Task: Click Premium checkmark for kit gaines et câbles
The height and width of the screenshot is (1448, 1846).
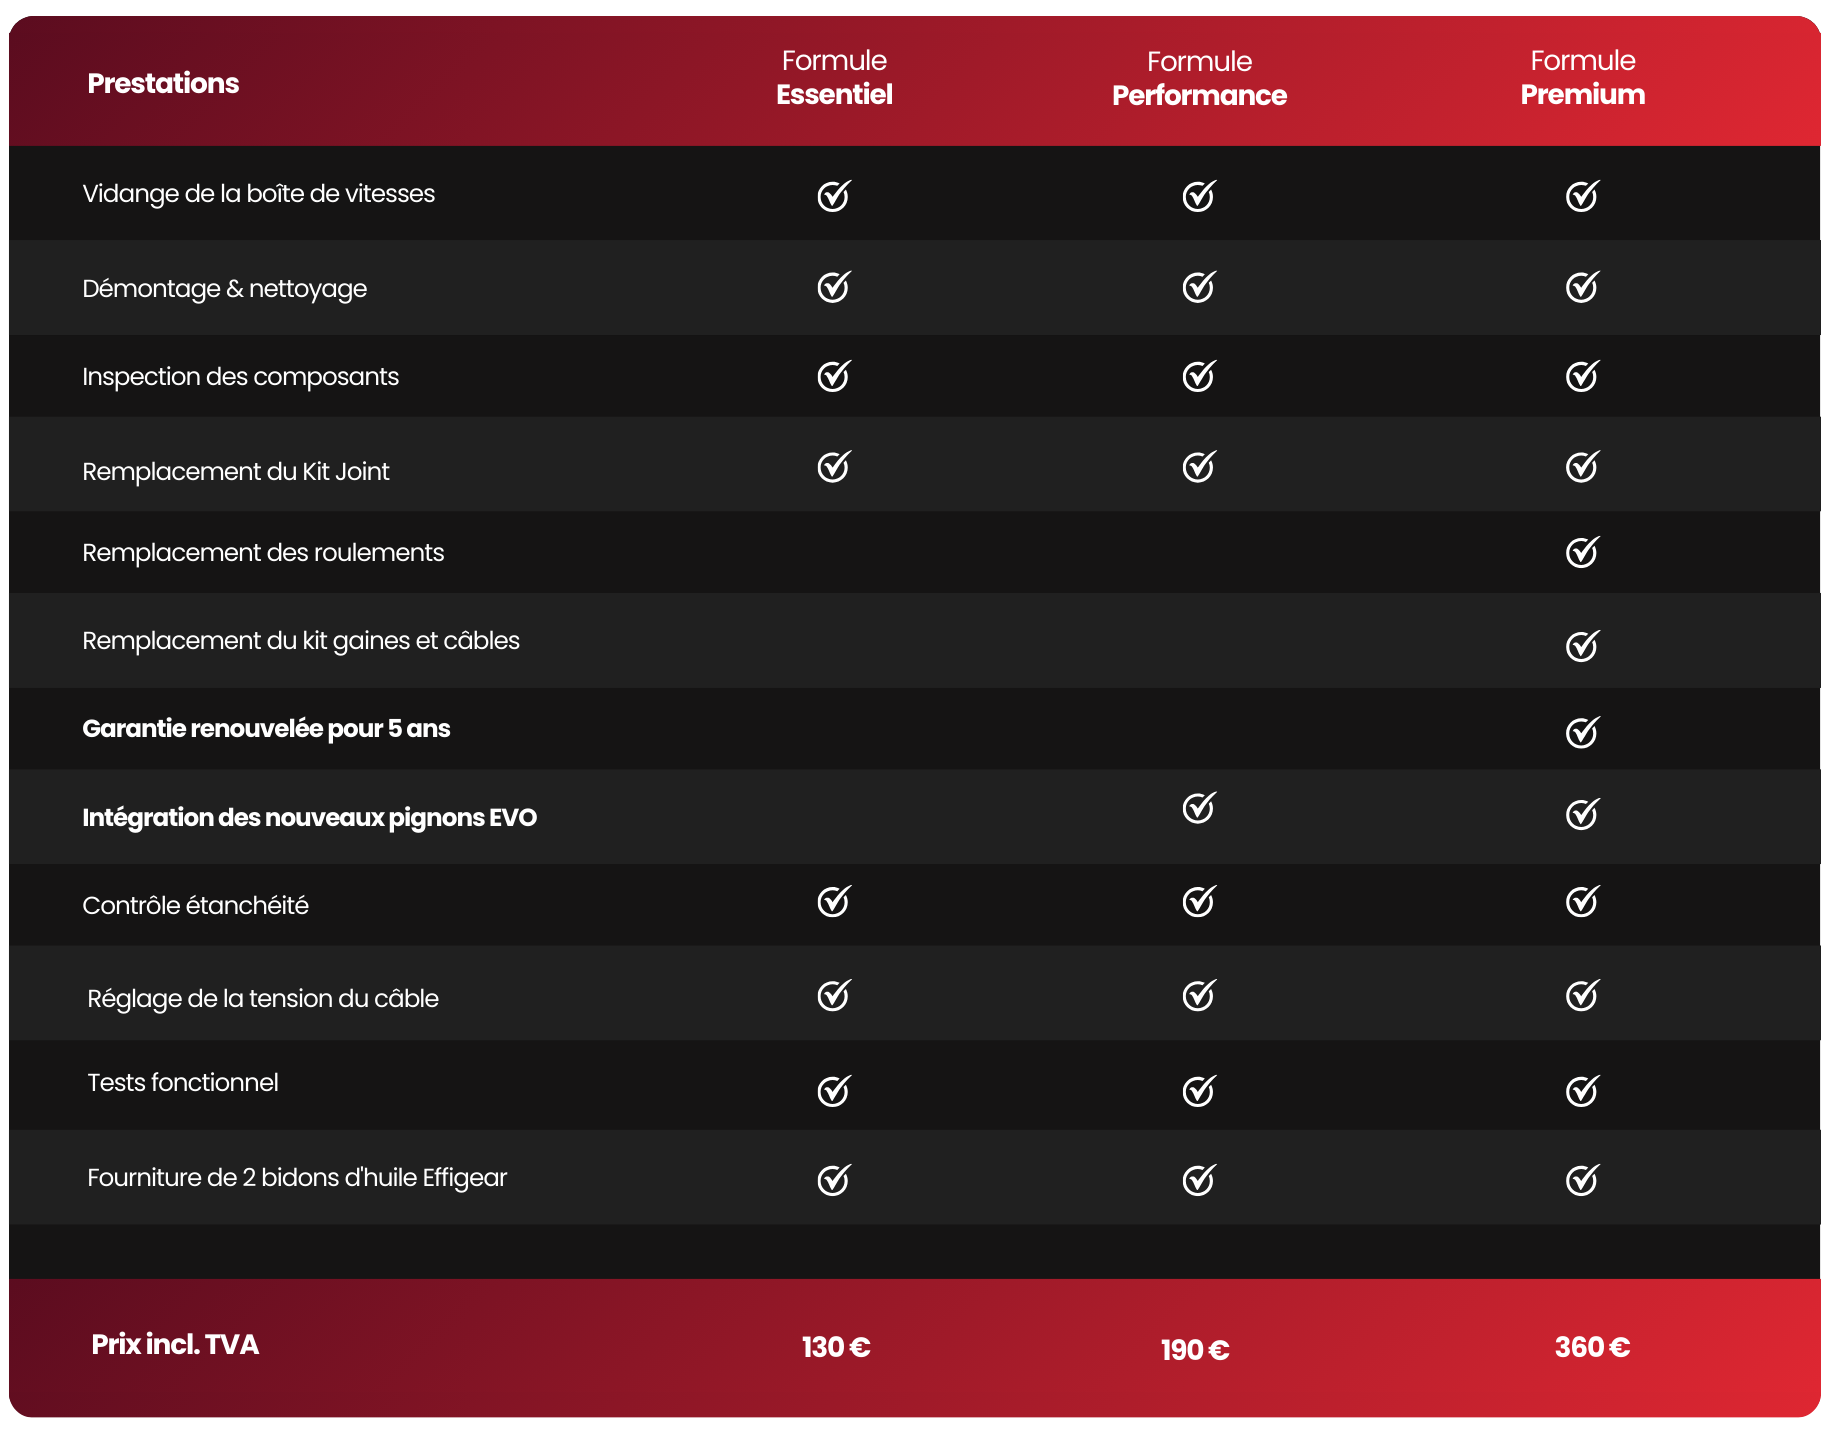Action: (1582, 646)
